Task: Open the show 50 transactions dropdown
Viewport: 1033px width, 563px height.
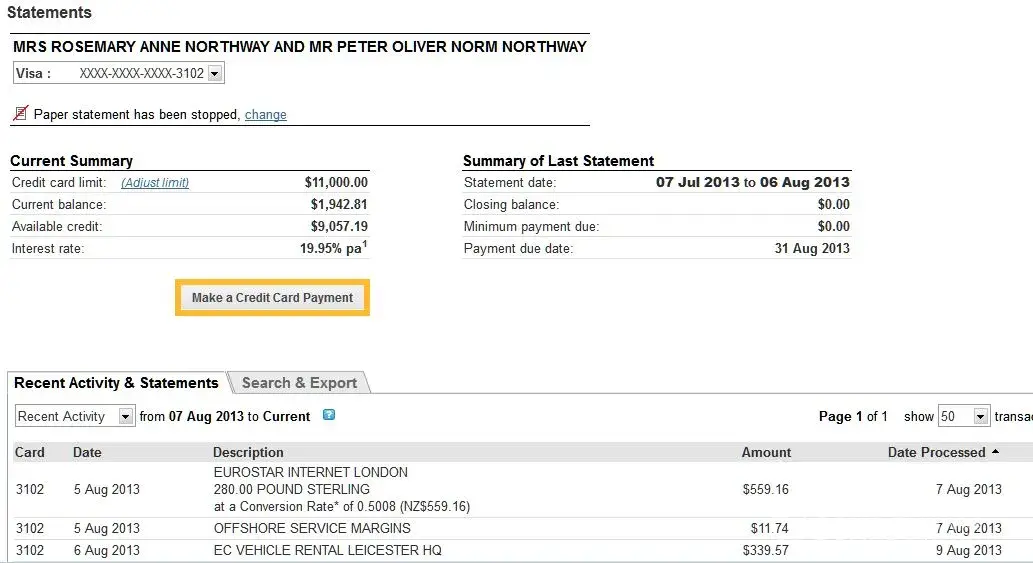Action: tap(980, 416)
